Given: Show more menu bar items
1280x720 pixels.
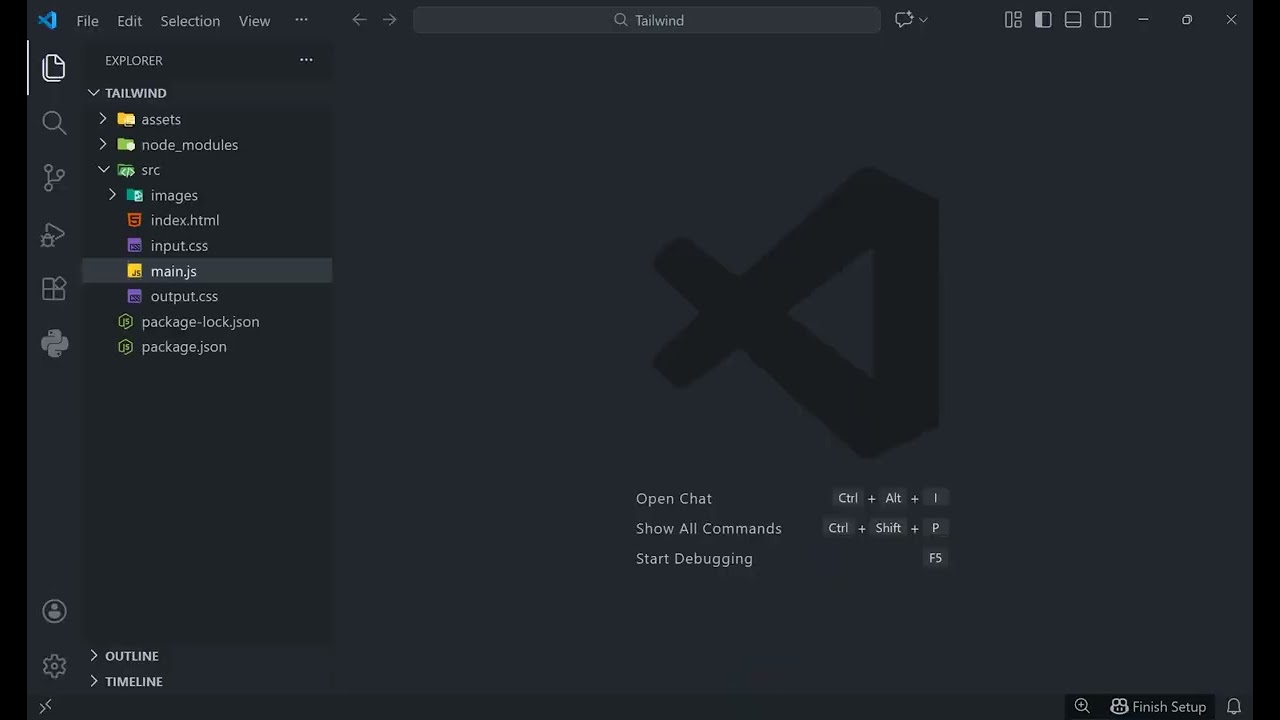Looking at the screenshot, I should pos(302,20).
